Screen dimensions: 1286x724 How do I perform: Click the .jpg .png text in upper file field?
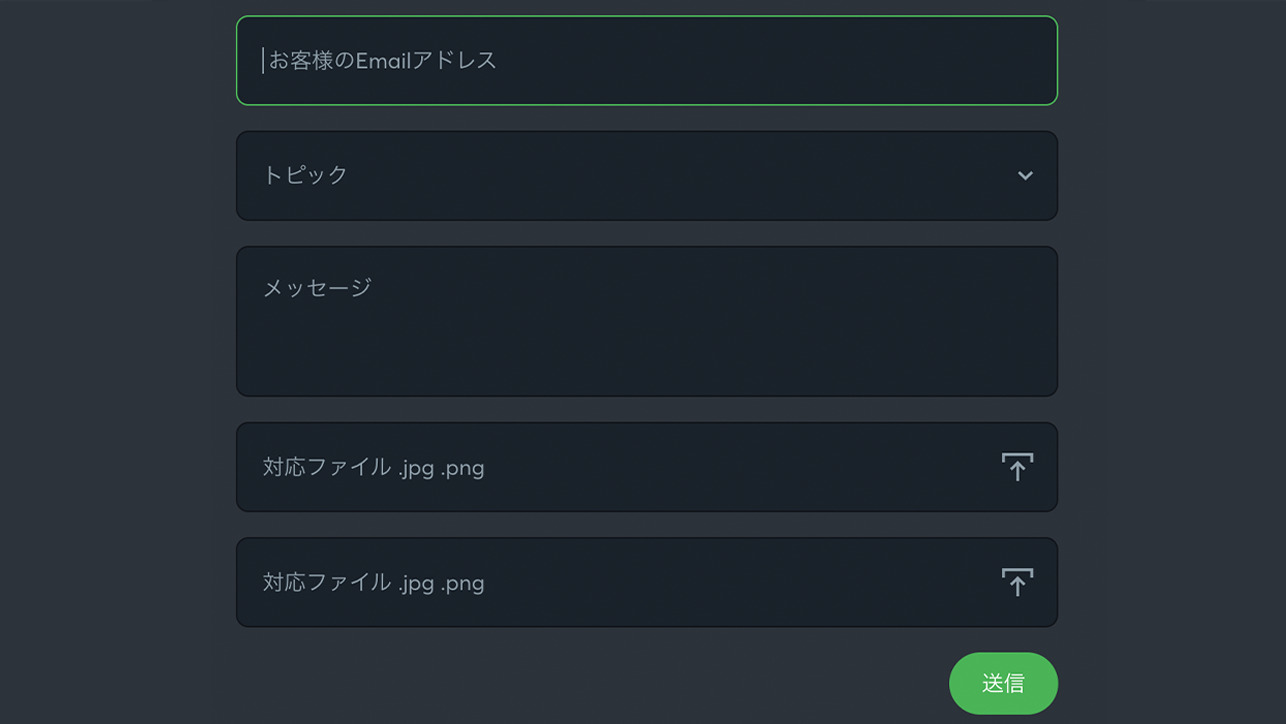coord(441,468)
